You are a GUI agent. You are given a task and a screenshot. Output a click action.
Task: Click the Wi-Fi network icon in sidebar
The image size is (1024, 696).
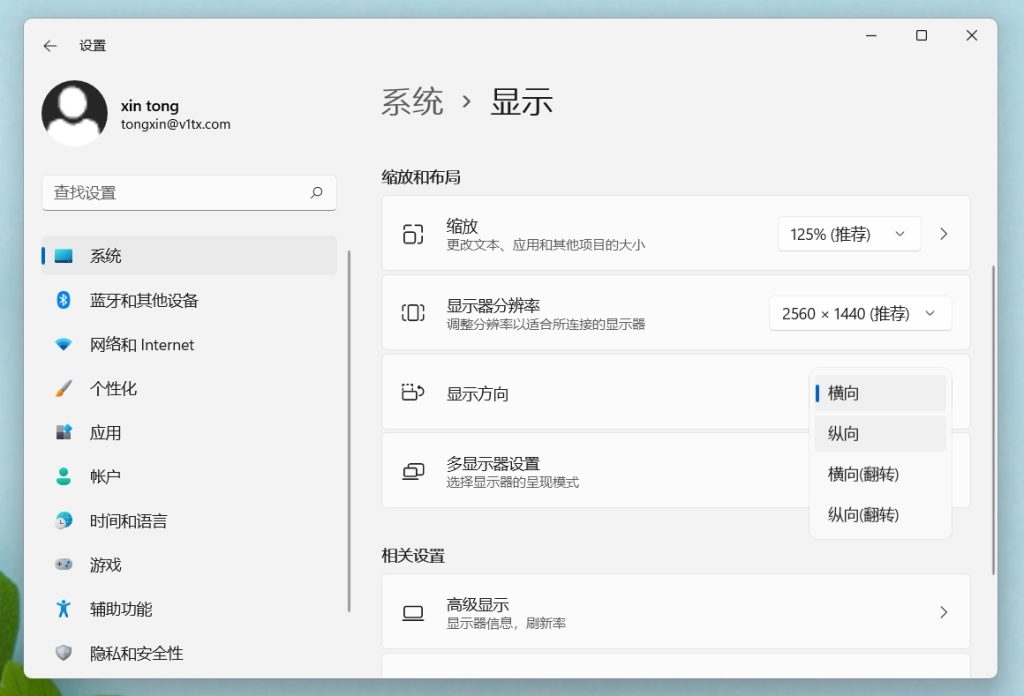coord(63,344)
